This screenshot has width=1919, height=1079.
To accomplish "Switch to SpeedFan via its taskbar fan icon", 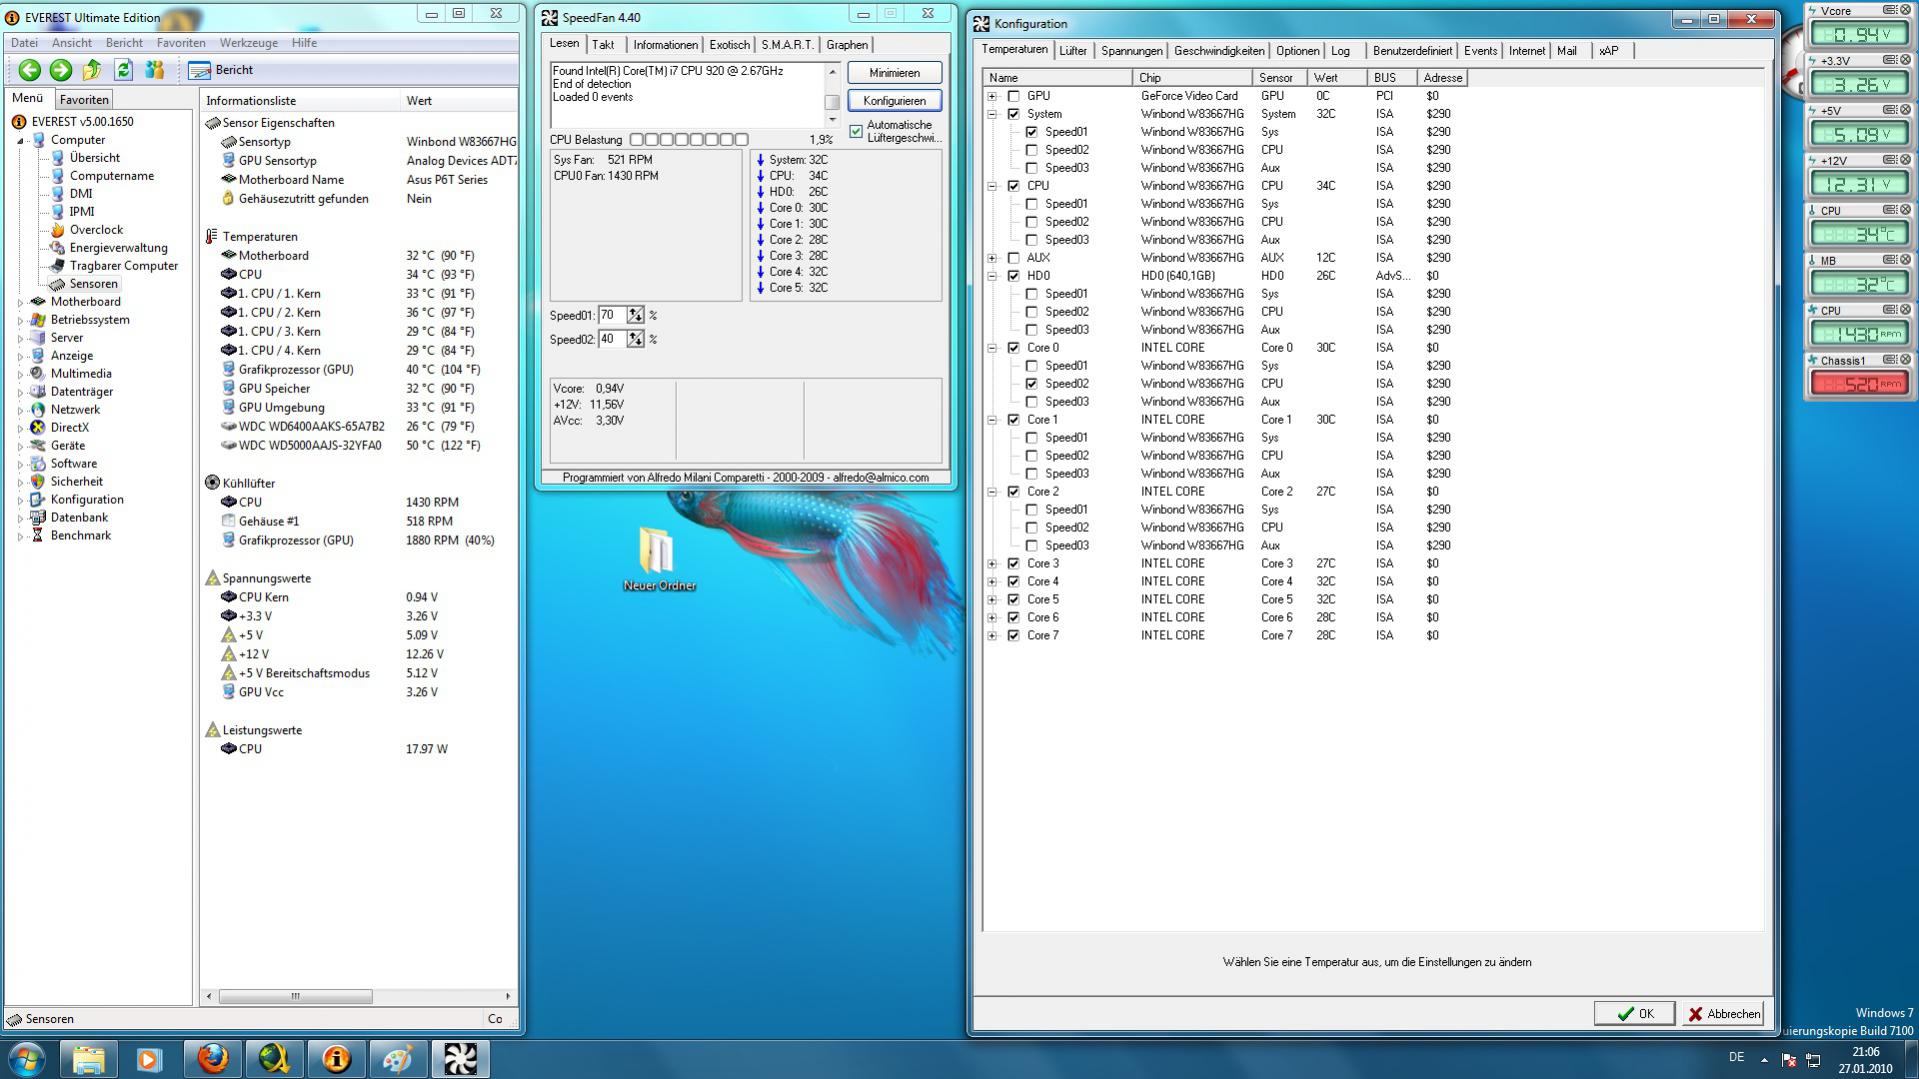I will pyautogui.click(x=460, y=1058).
